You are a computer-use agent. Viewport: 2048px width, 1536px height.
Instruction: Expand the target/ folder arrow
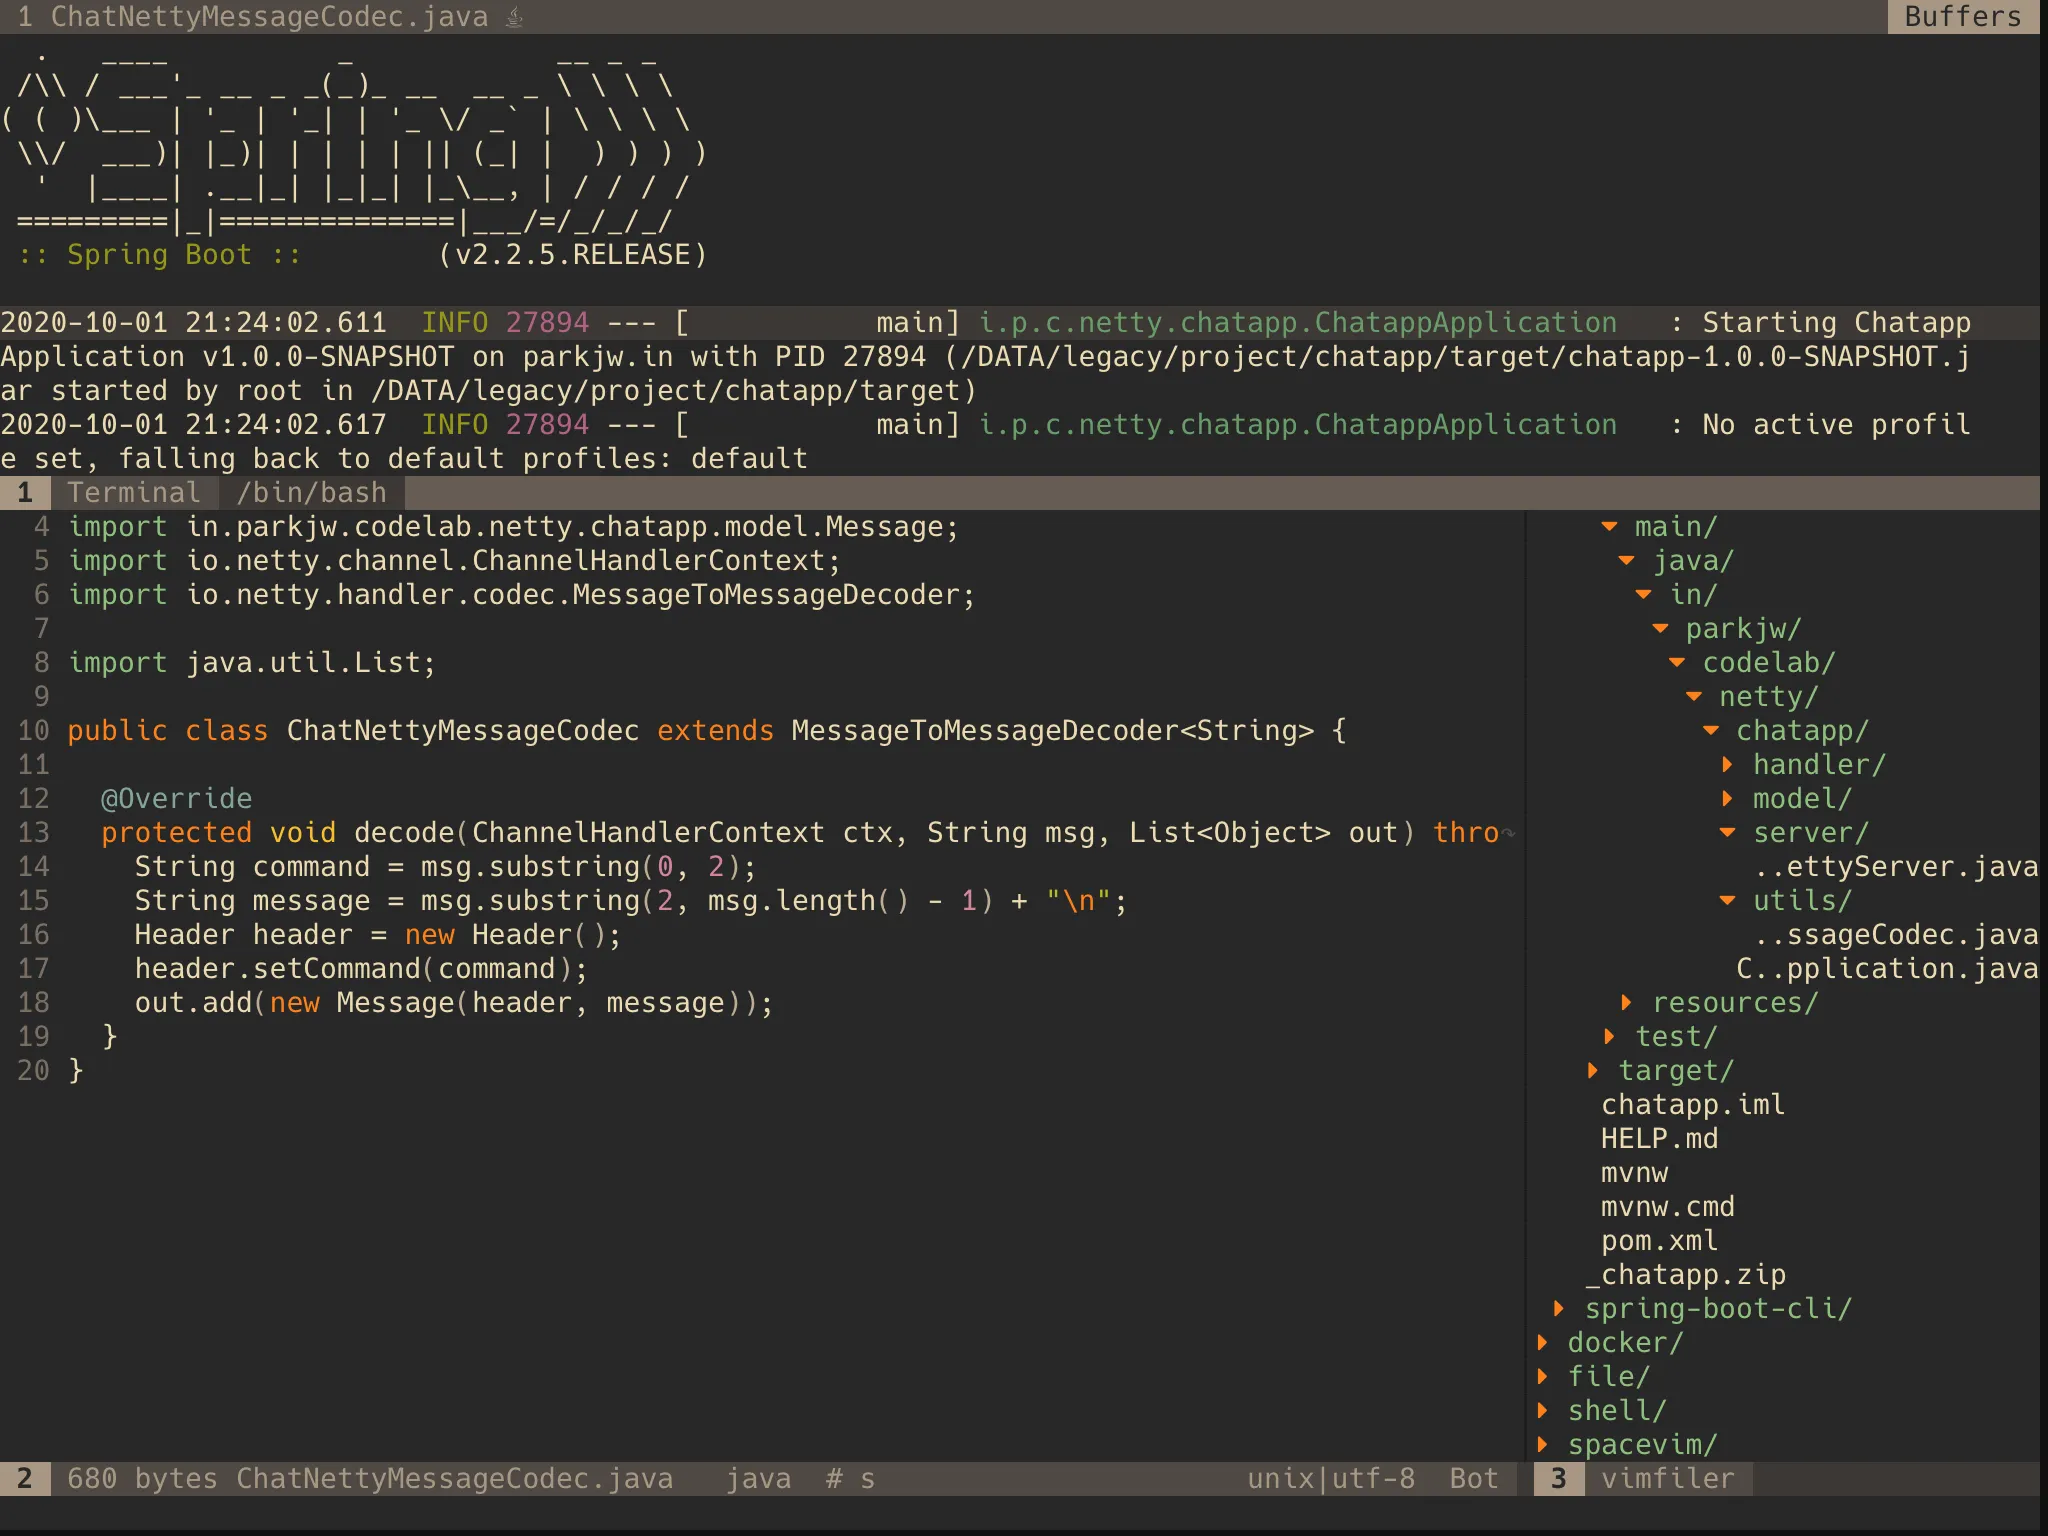(1592, 1071)
